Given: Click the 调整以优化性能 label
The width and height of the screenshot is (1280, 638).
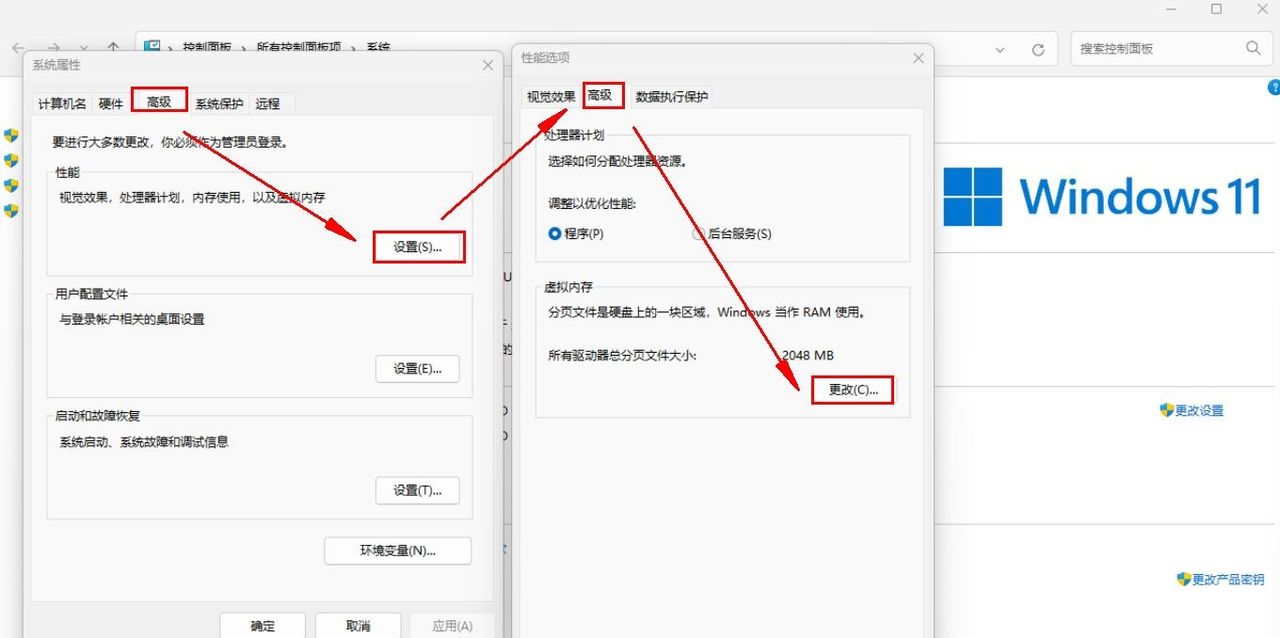Looking at the screenshot, I should [592, 204].
